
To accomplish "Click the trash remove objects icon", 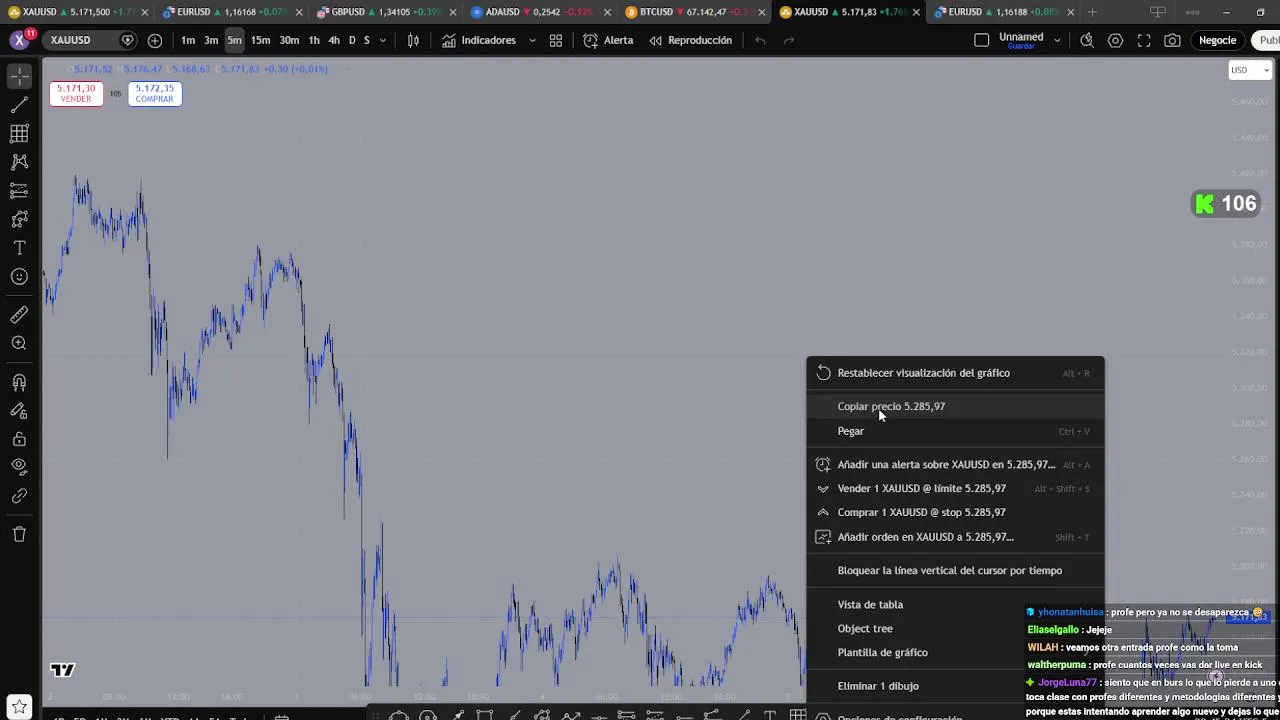I will pos(19,534).
